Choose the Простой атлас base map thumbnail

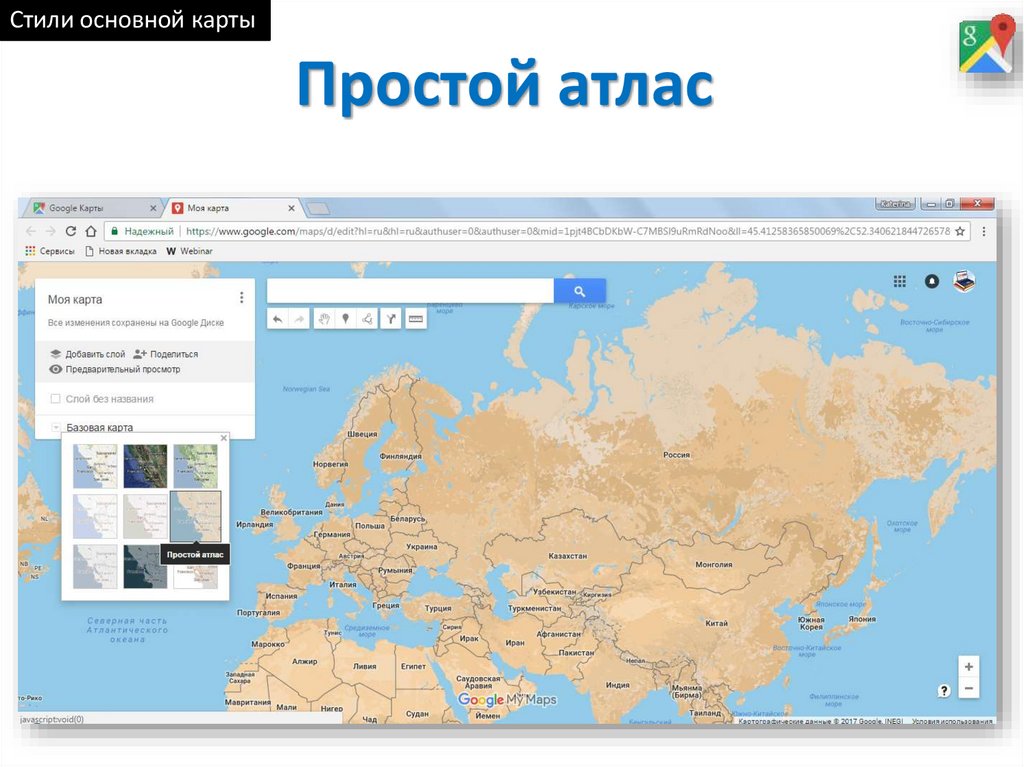pyautogui.click(x=195, y=516)
